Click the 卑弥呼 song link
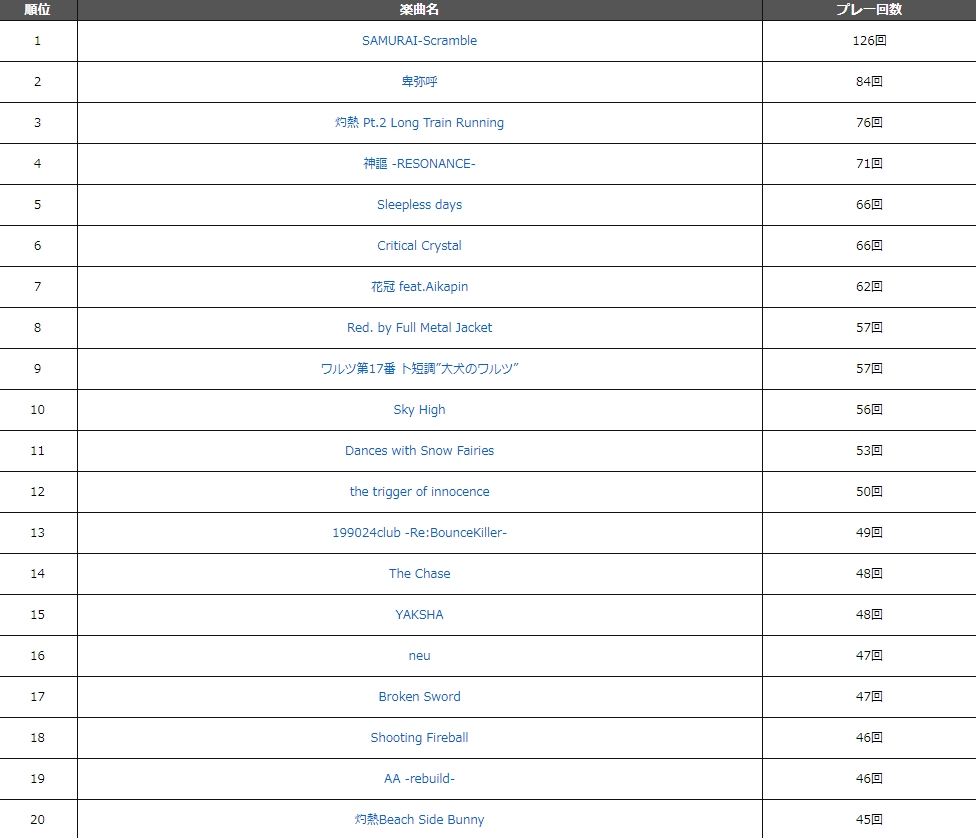The width and height of the screenshot is (976, 838). 419,82
